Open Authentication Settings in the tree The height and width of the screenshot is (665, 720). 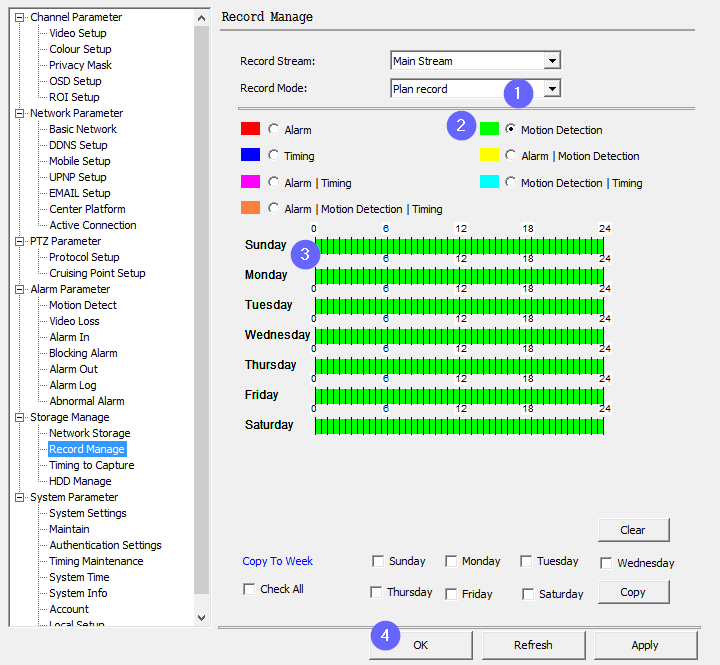[105, 545]
